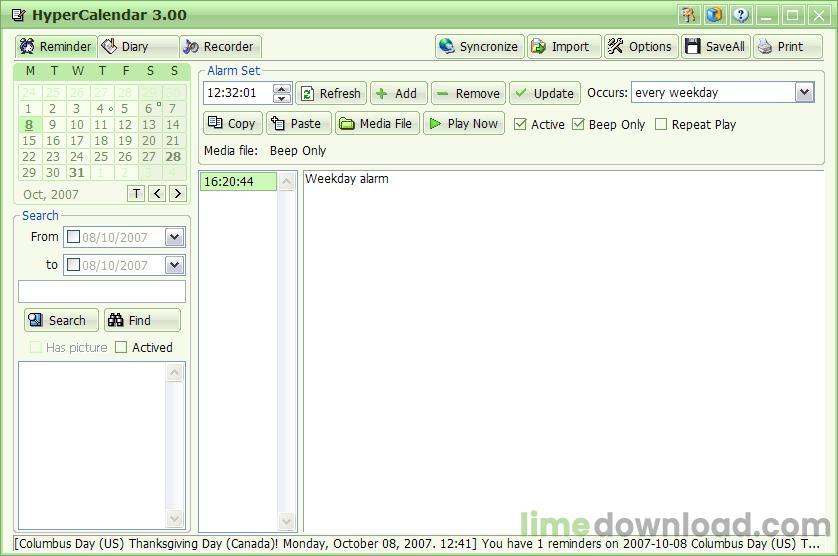This screenshot has height=556, width=838.
Task: Click the Refresh alarm button
Action: pyautogui.click(x=331, y=94)
